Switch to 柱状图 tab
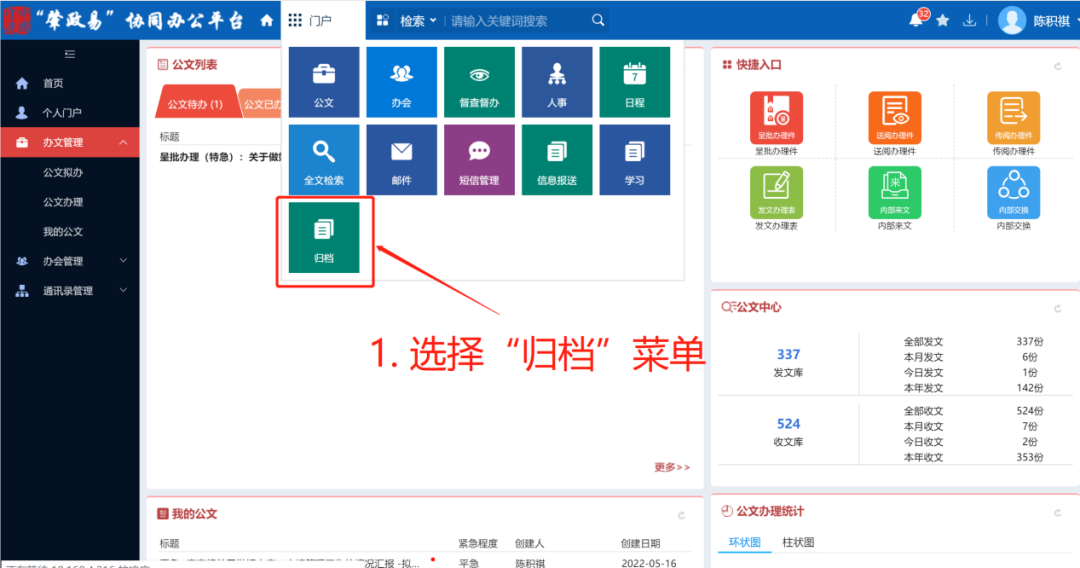The image size is (1080, 568). click(x=798, y=543)
